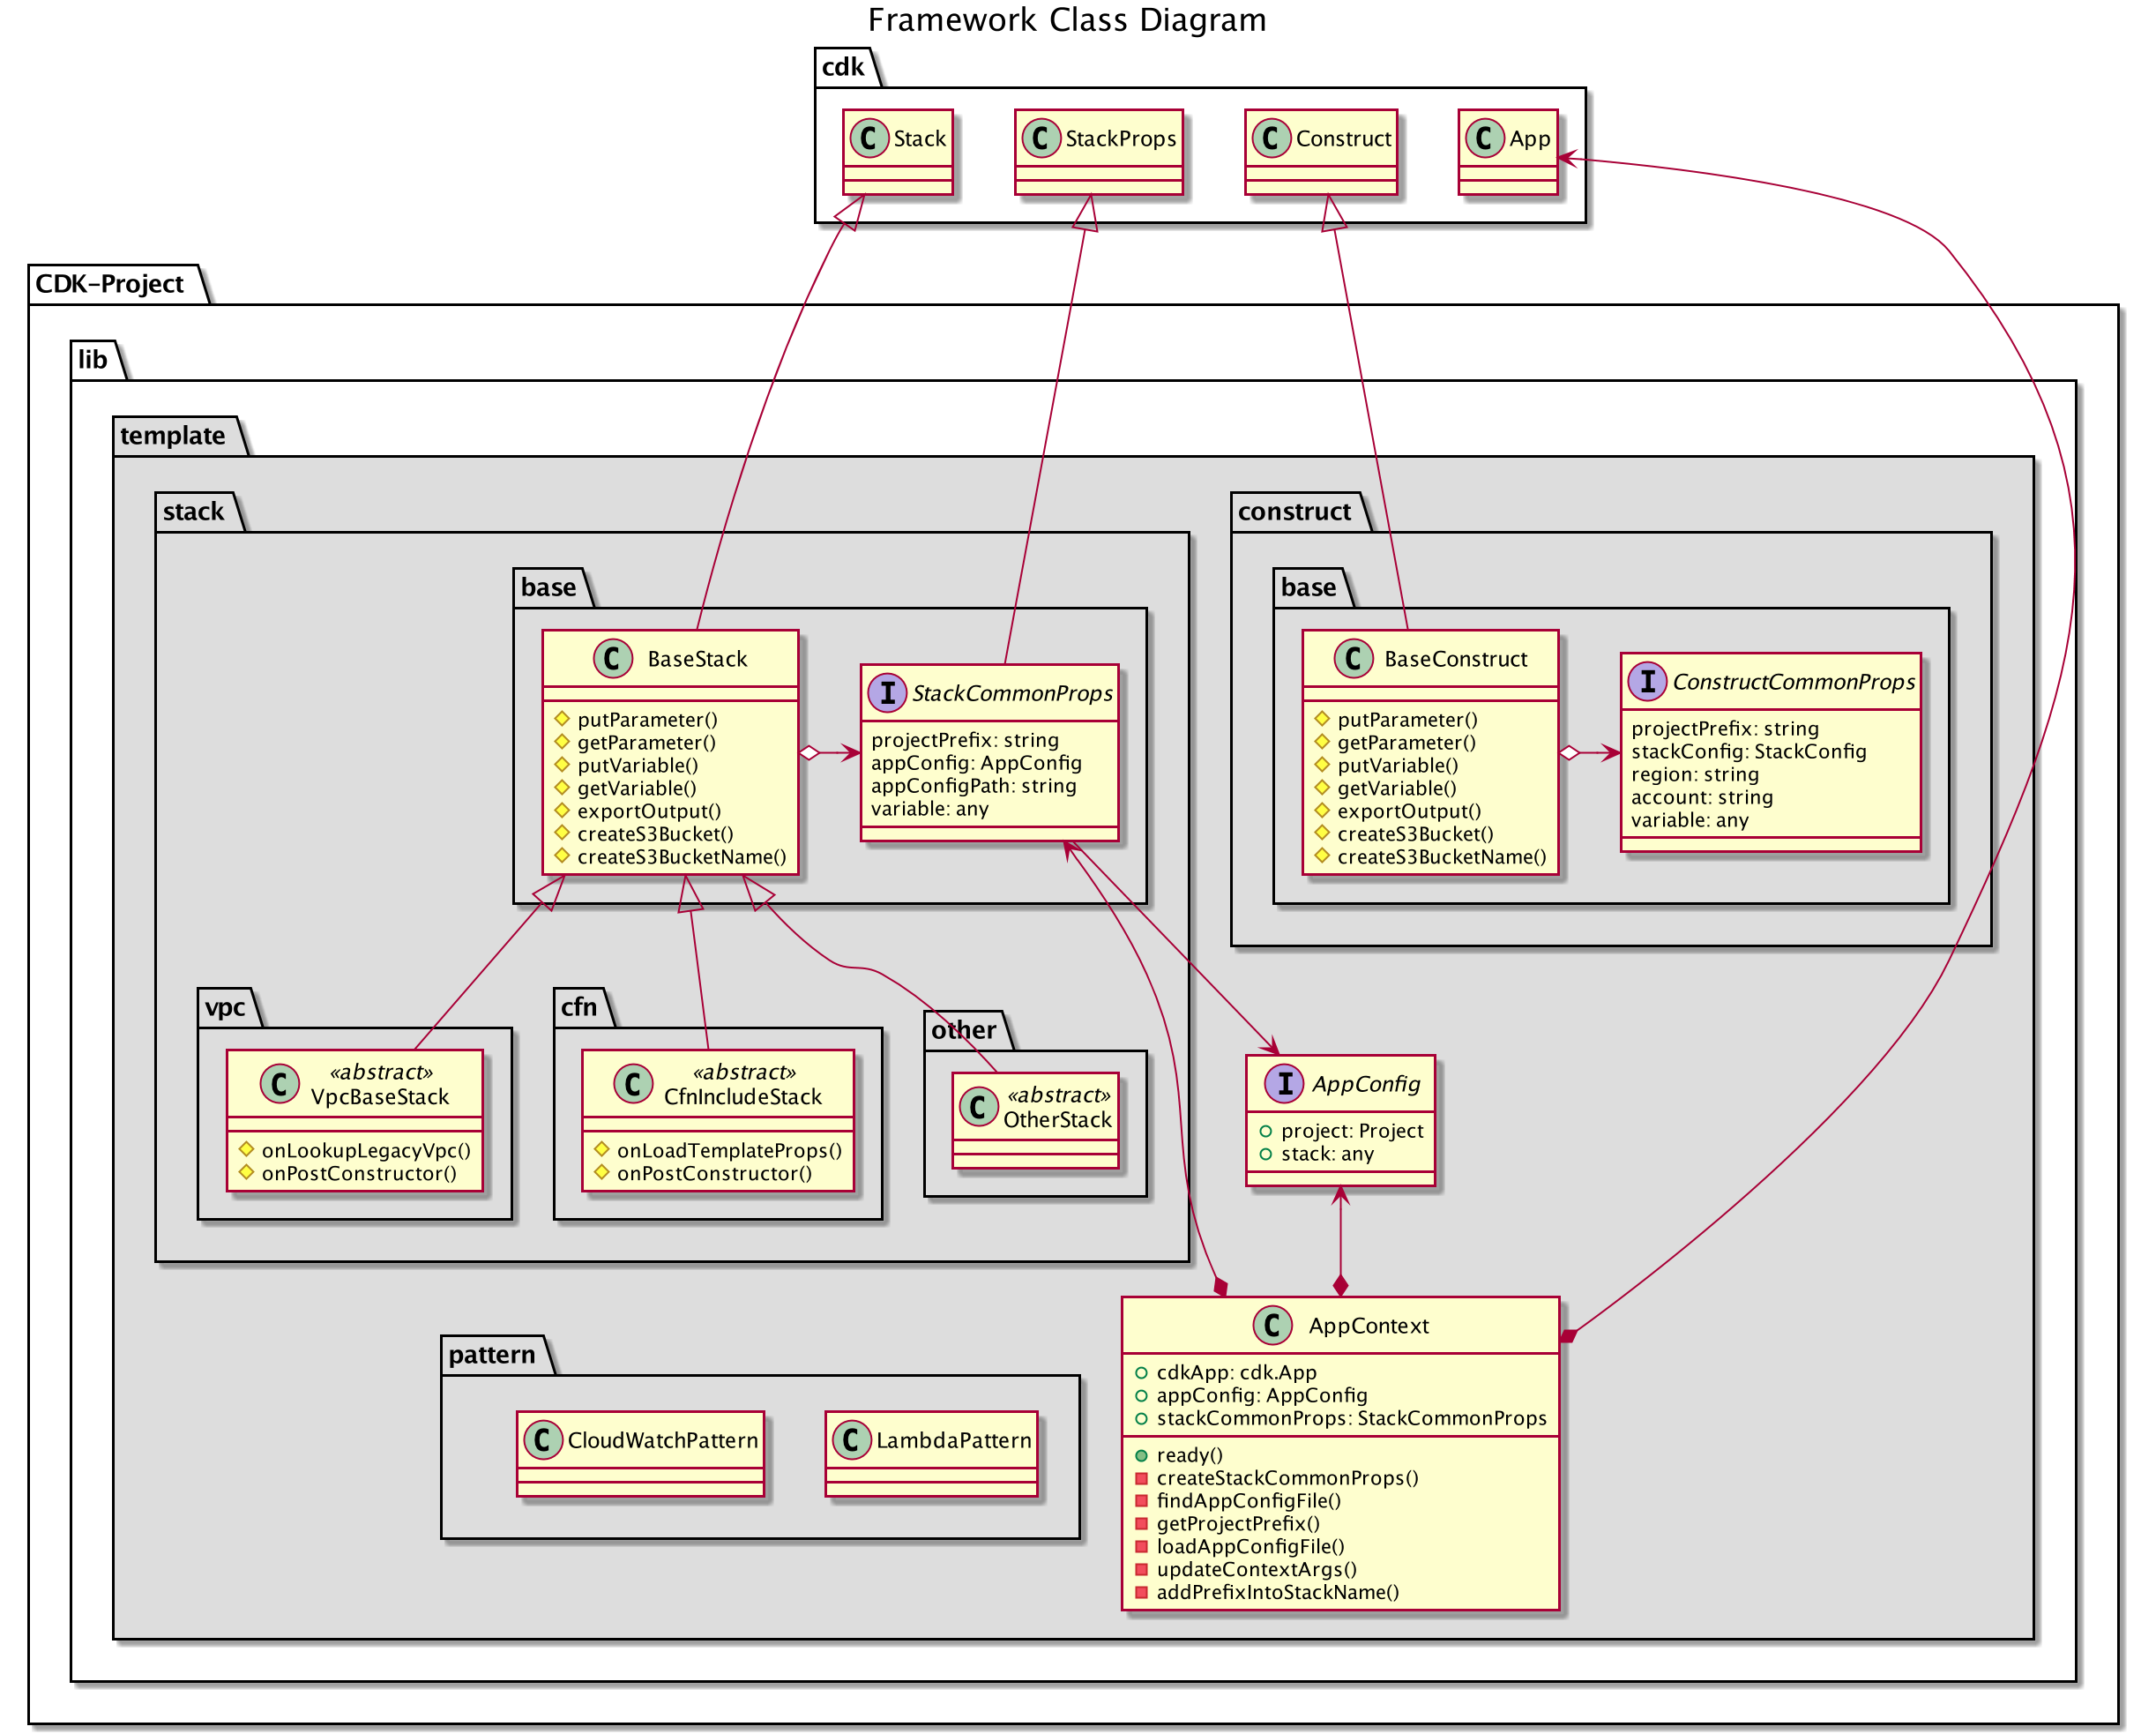The width and height of the screenshot is (2156, 1734).
Task: Select the CDK-Project package tab label
Action: point(109,284)
